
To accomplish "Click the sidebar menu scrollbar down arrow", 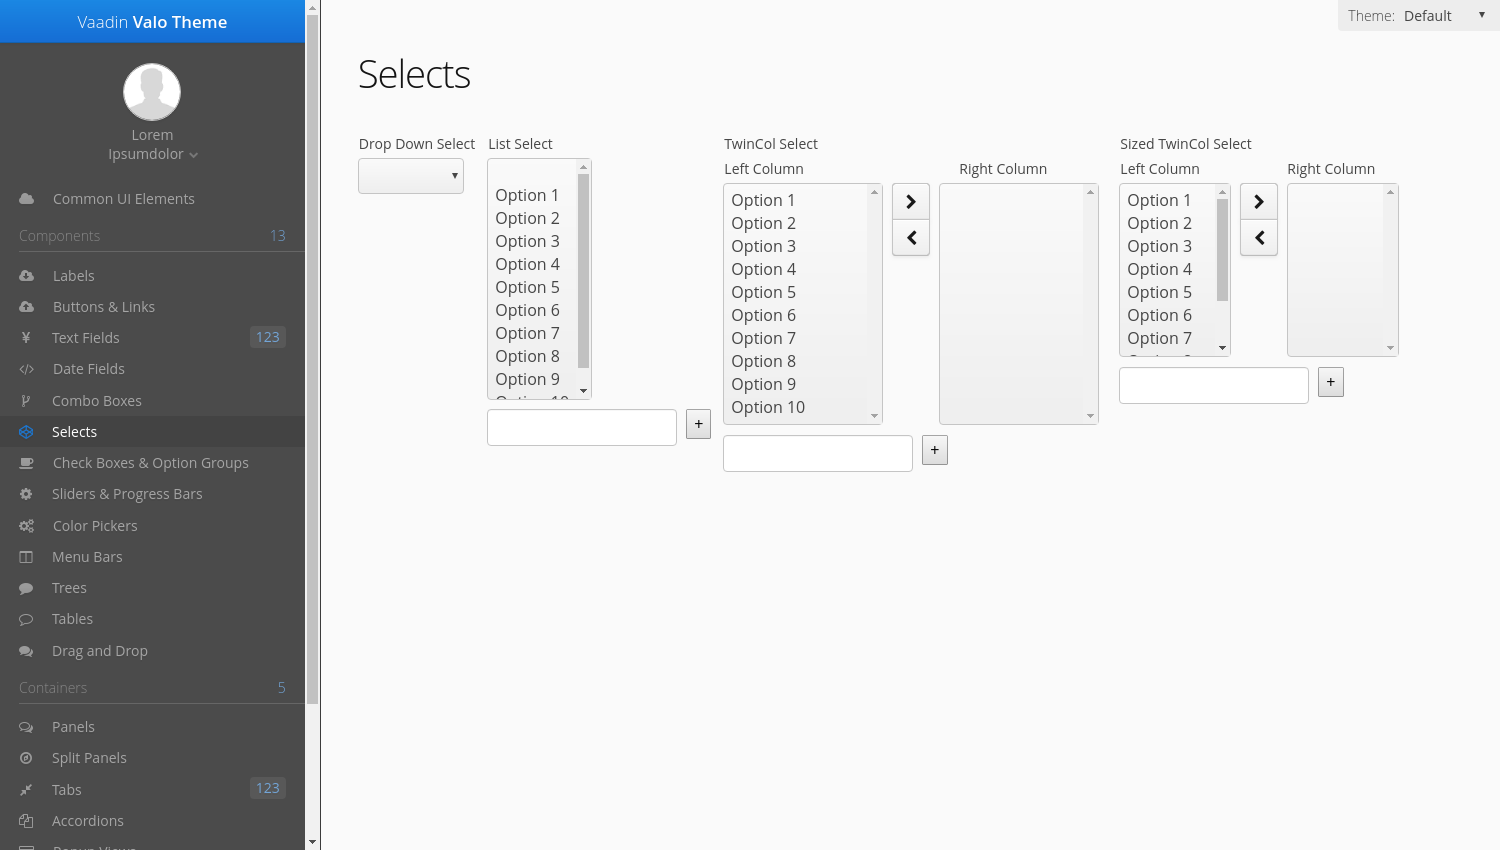I will tap(312, 842).
